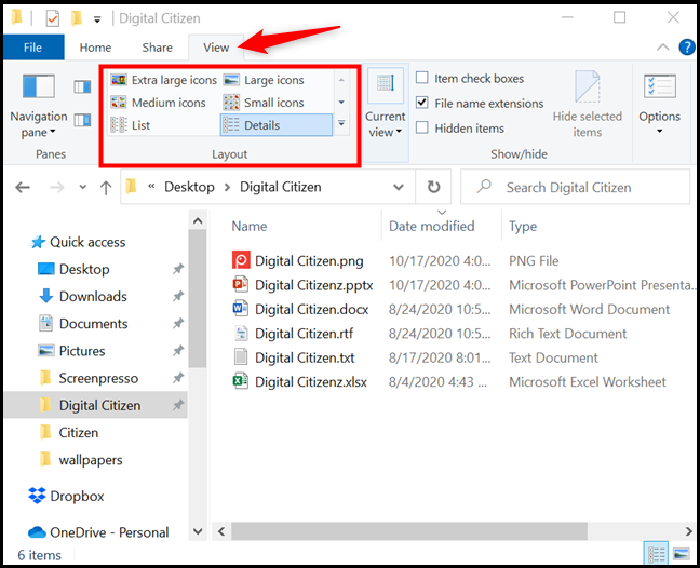Uncheck File name extensions checkbox
The image size is (700, 568).
point(423,103)
